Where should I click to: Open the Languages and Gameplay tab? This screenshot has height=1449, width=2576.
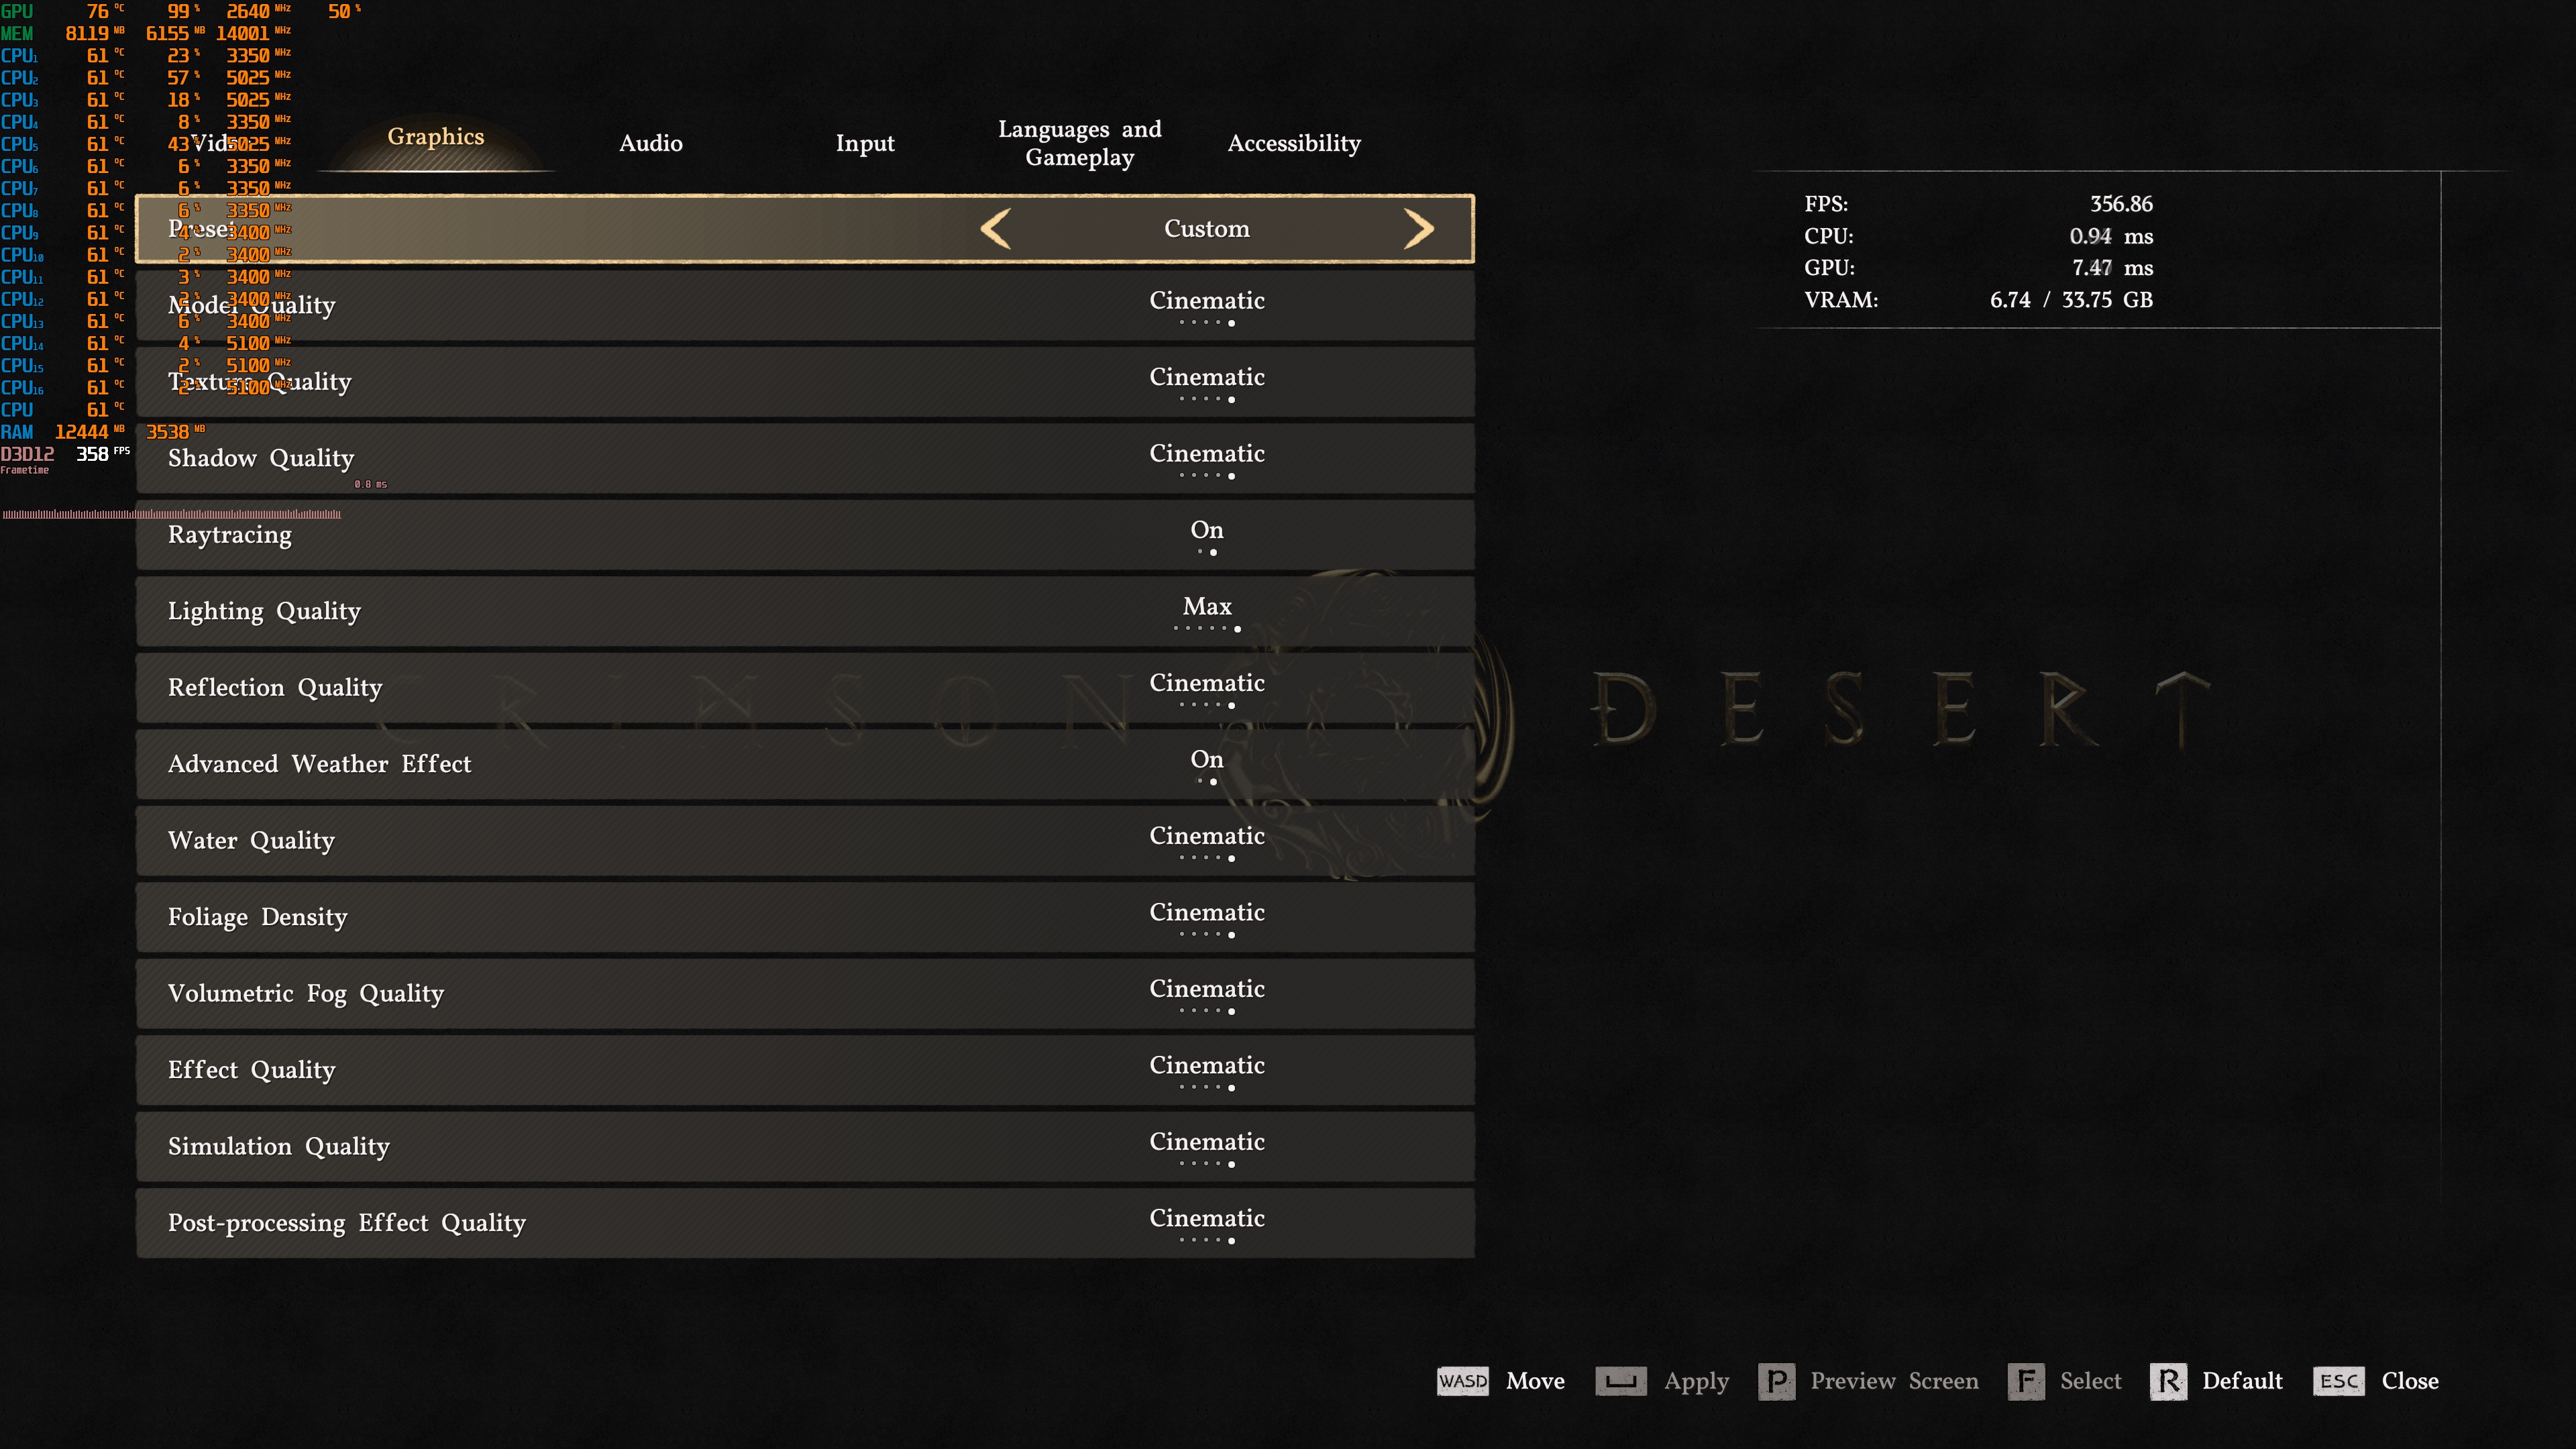point(1079,143)
